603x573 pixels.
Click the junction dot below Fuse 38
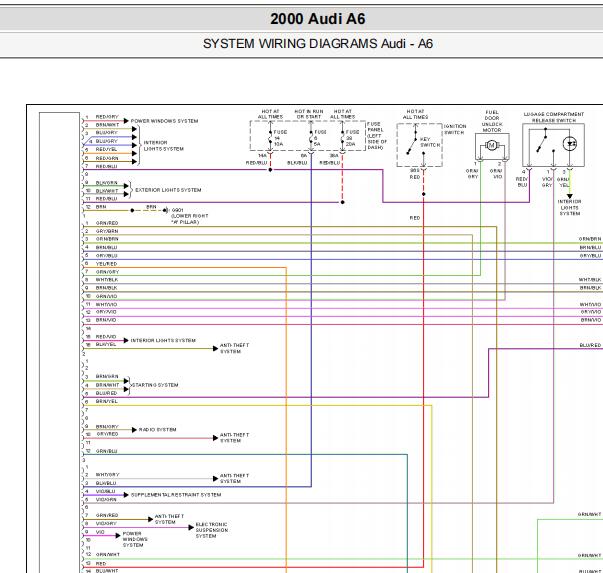(342, 202)
